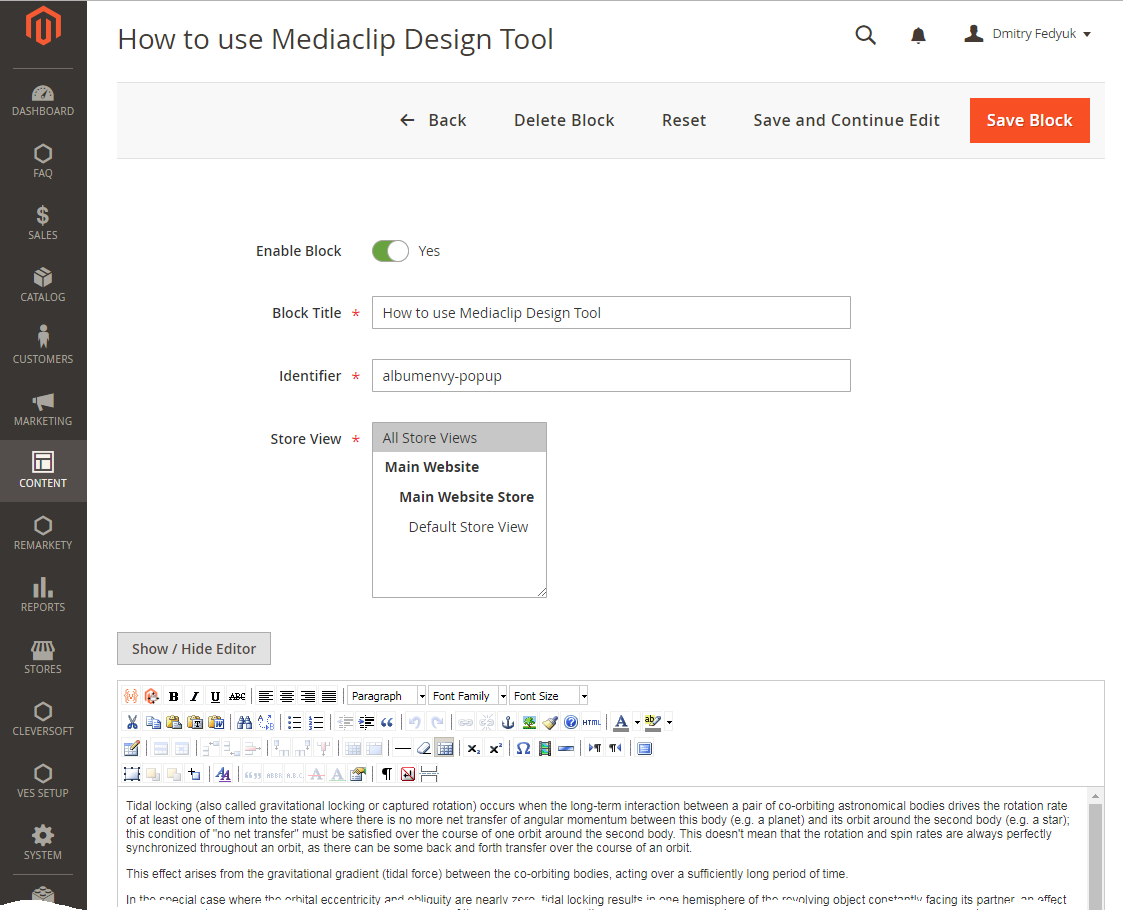Open the Font Size dropdown
1124x911 pixels.
pyautogui.click(x=549, y=696)
